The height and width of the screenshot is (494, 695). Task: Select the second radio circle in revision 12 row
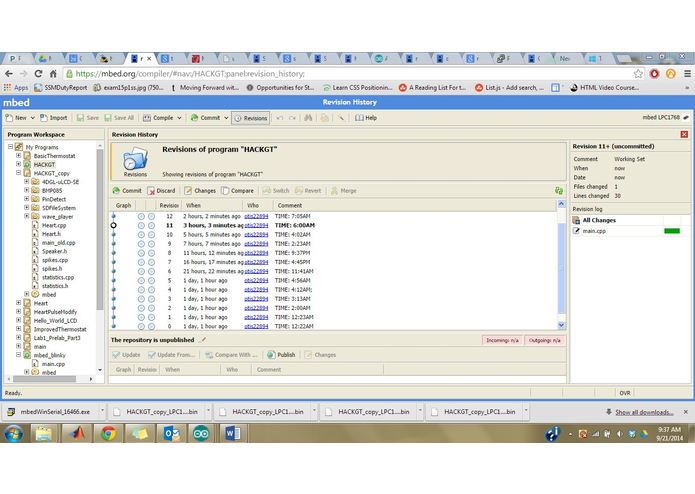point(151,216)
